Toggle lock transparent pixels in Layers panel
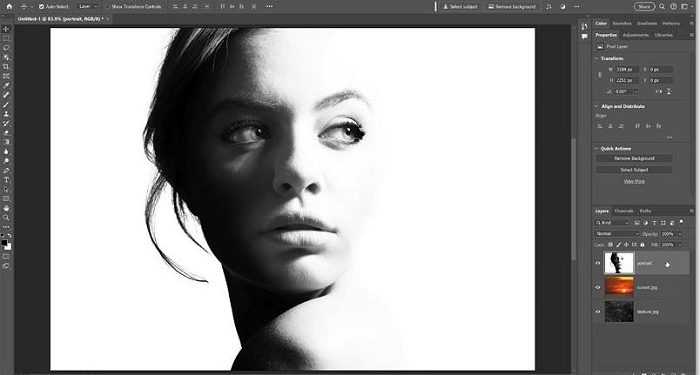700x375 pixels. (x=611, y=245)
